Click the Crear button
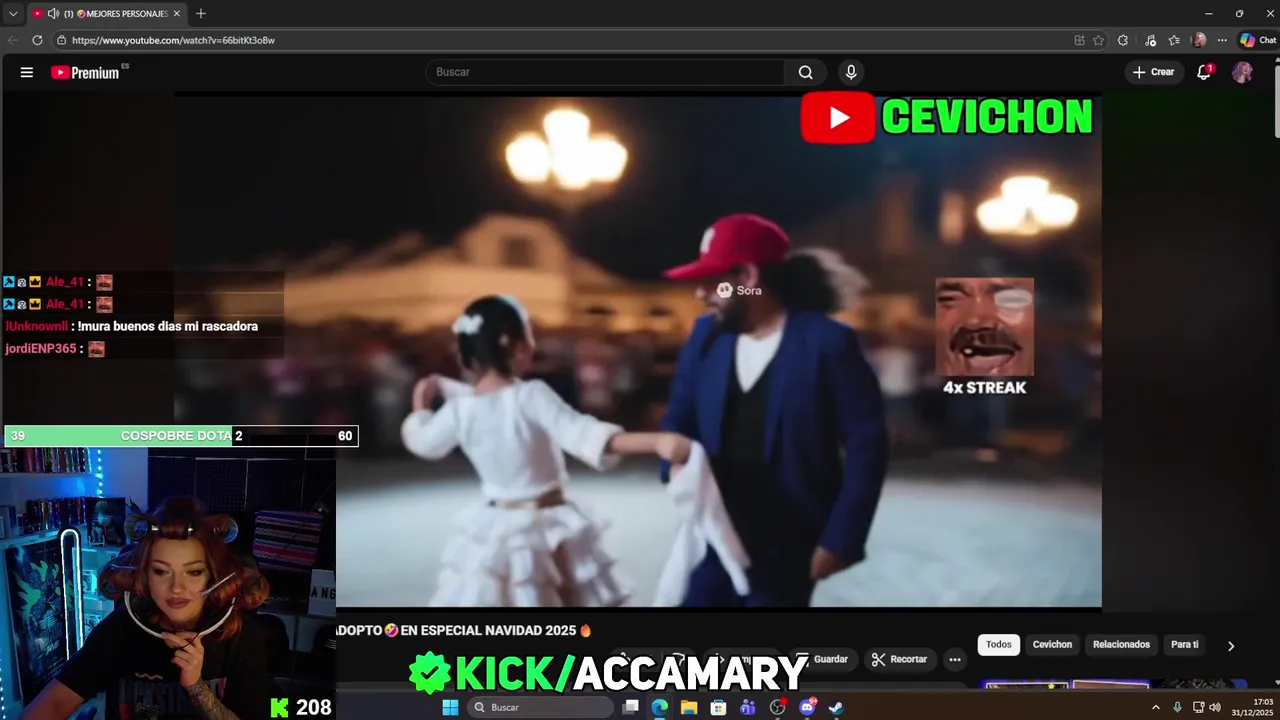The width and height of the screenshot is (1280, 720). coord(1153,72)
